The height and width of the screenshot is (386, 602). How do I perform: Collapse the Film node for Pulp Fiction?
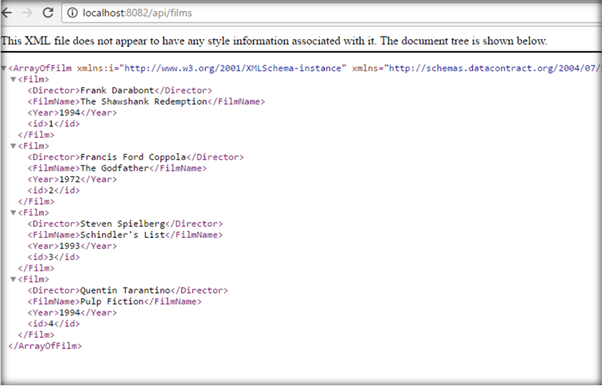pos(13,279)
